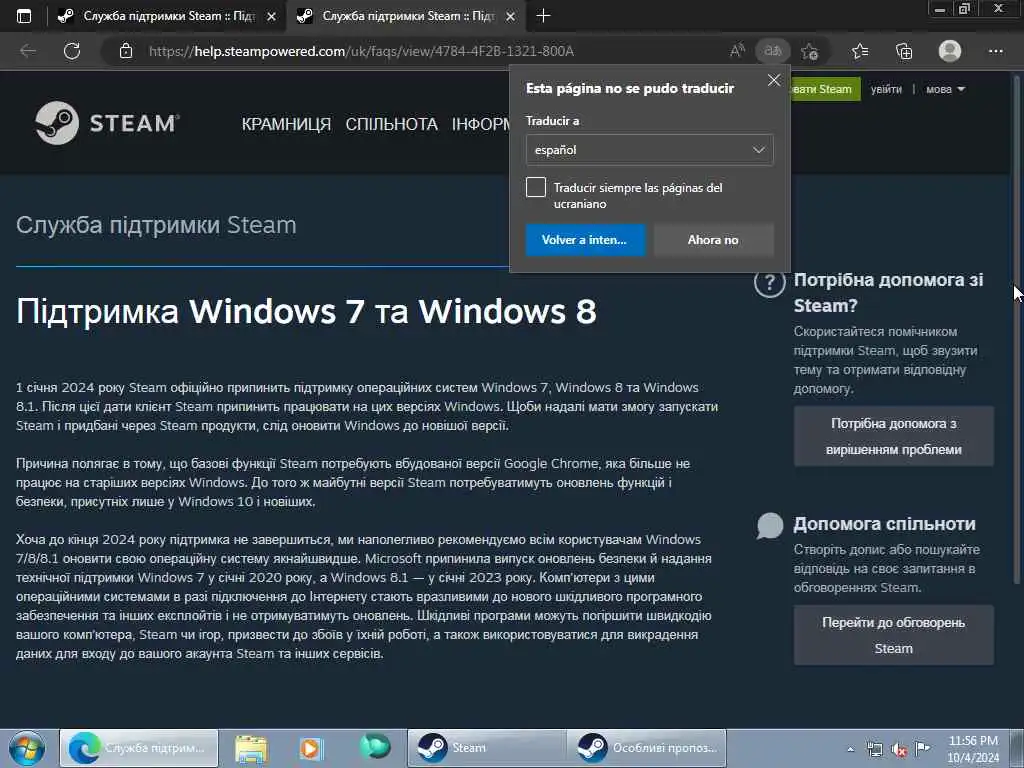Open Edge taskbar button

pyautogui.click(x=138, y=748)
